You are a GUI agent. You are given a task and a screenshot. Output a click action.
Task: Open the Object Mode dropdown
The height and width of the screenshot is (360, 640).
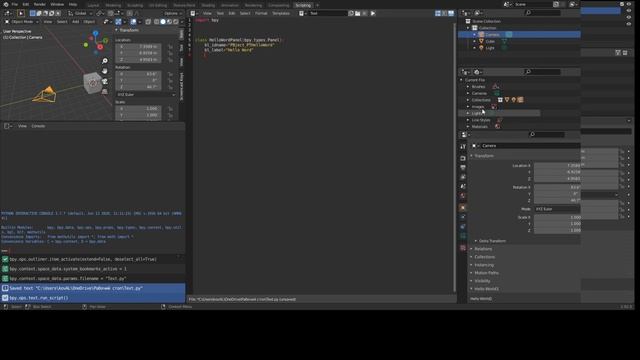point(21,22)
